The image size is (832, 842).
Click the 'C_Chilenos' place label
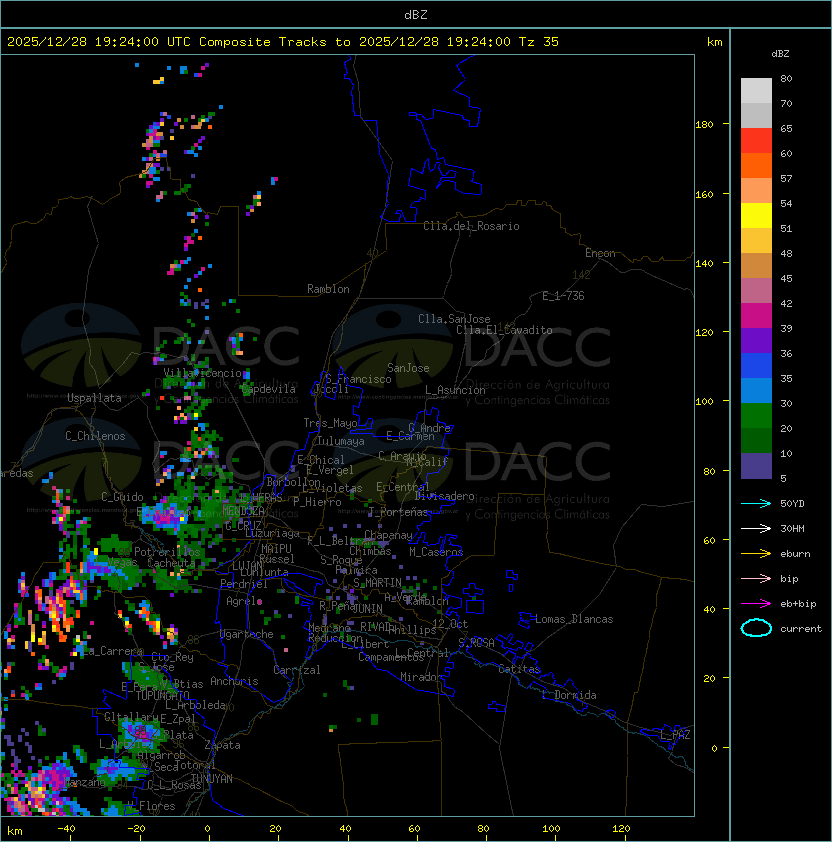click(95, 436)
